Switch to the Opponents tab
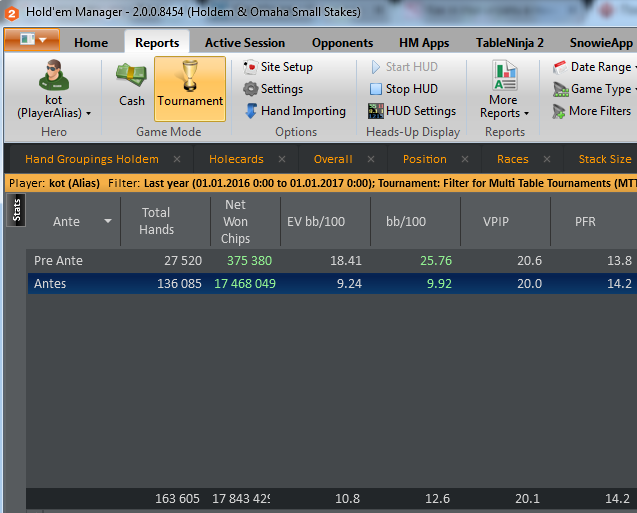Image resolution: width=637 pixels, height=513 pixels. pyautogui.click(x=342, y=43)
